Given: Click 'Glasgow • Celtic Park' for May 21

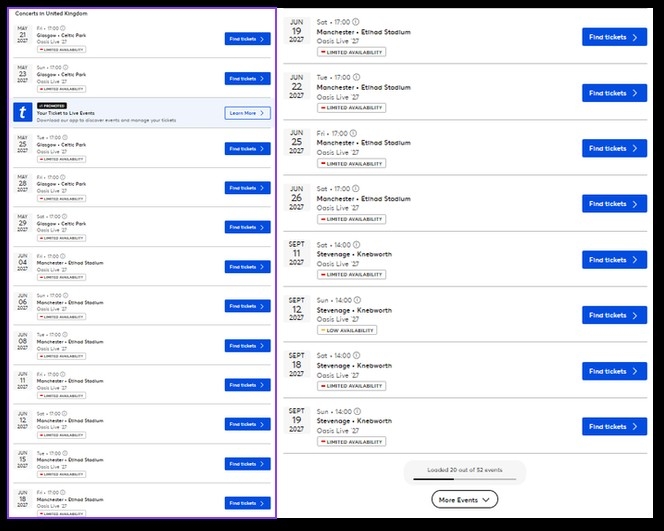Looking at the screenshot, I should pos(61,35).
